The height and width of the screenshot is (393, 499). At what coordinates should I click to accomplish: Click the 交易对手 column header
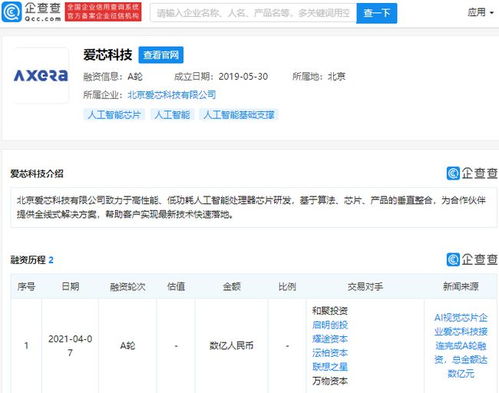(x=365, y=287)
